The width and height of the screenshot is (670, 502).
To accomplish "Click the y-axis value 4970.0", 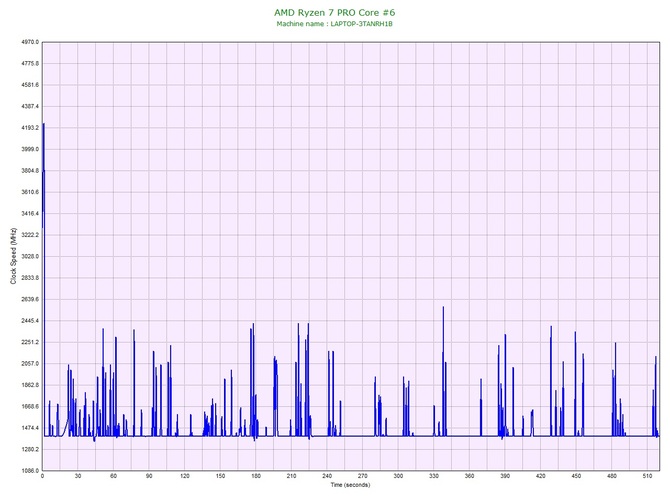I will (30, 42).
